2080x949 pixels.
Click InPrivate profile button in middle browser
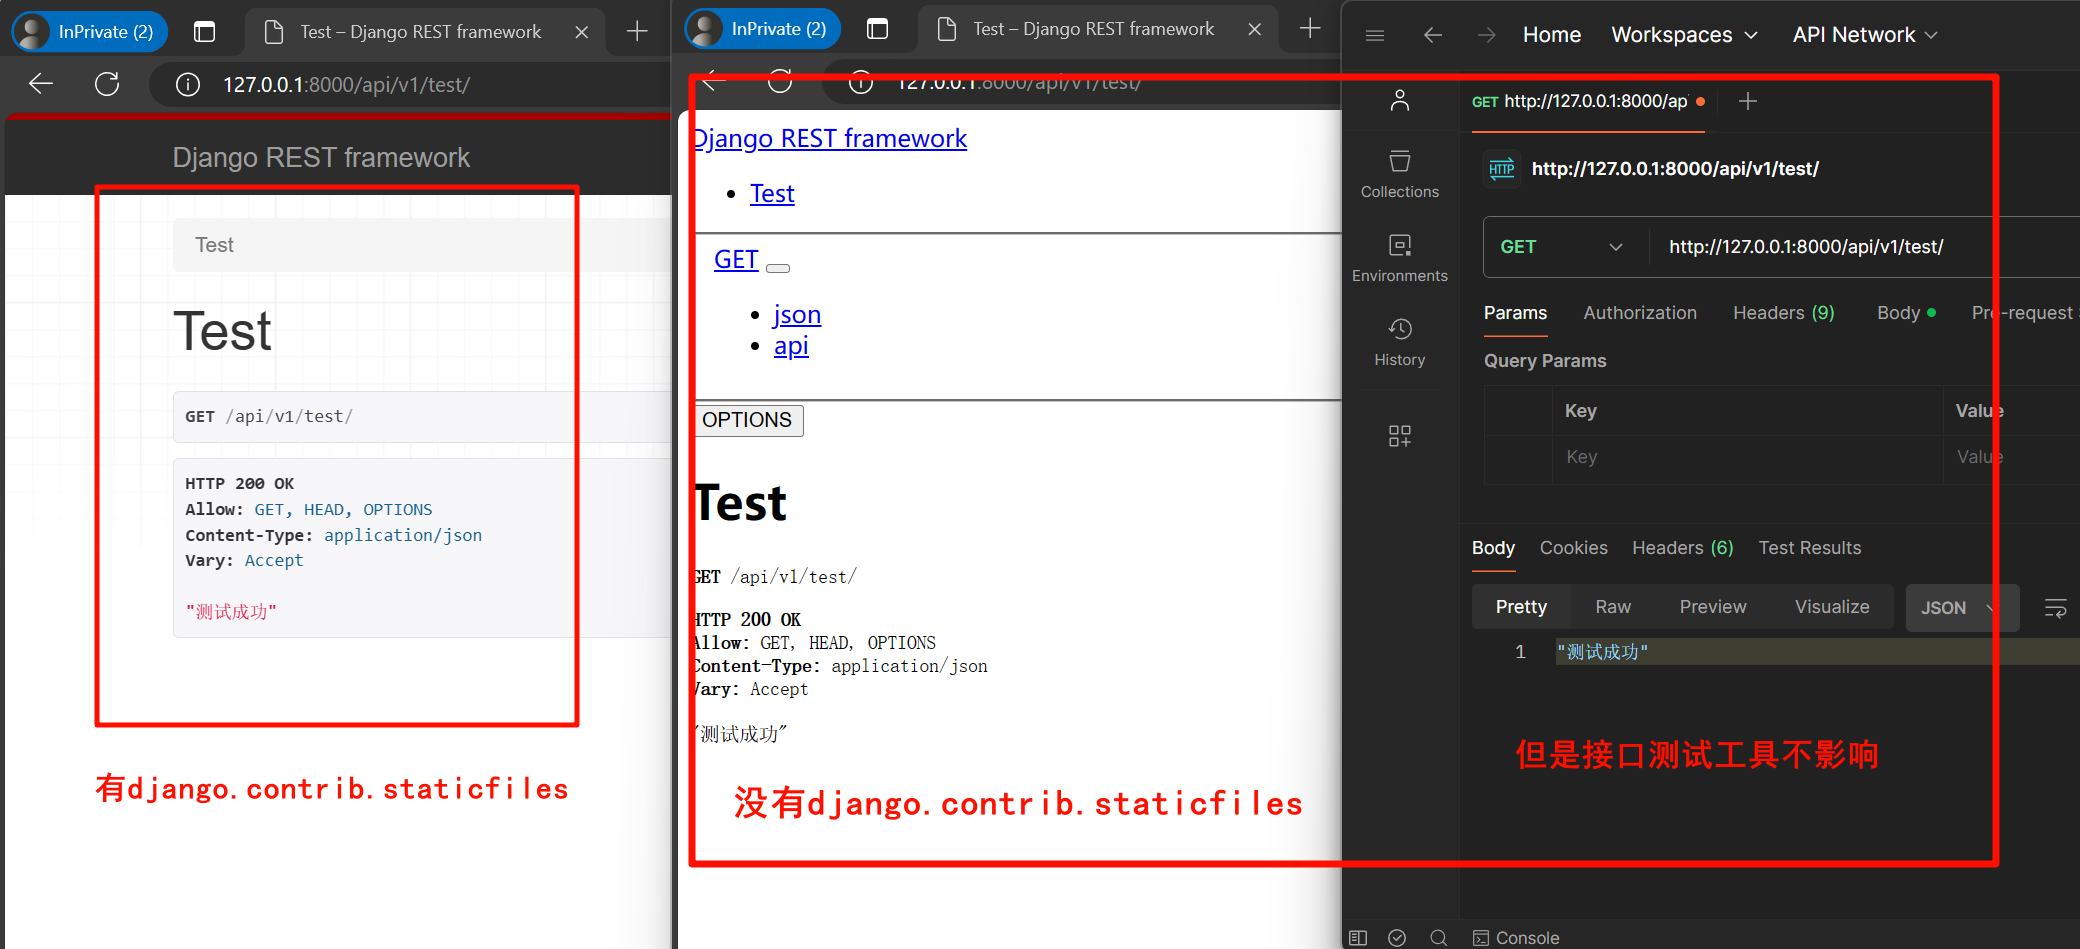coord(763,29)
